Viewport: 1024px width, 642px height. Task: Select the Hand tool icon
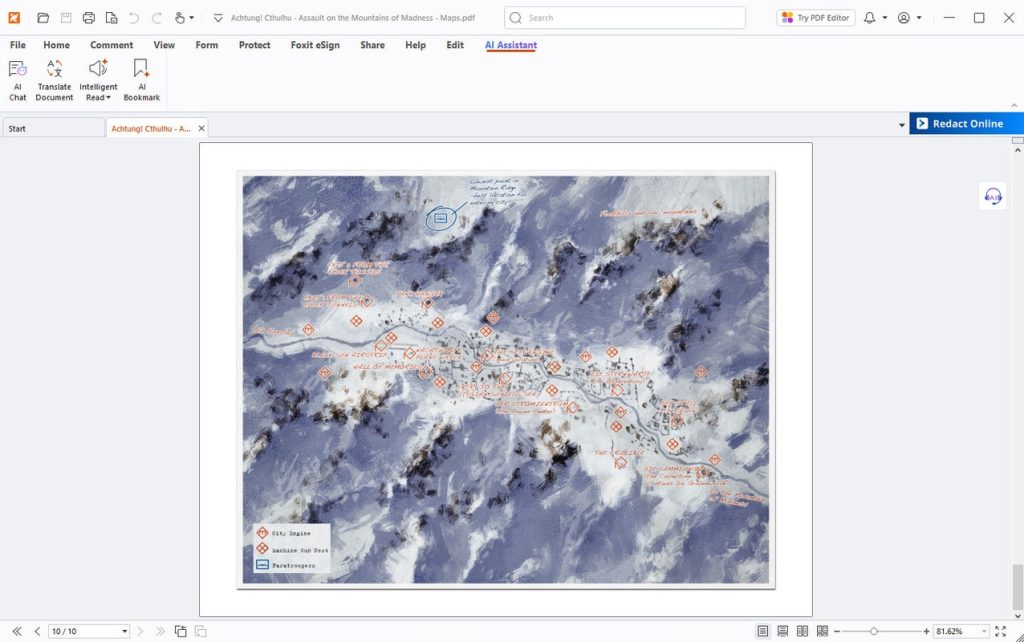180,18
